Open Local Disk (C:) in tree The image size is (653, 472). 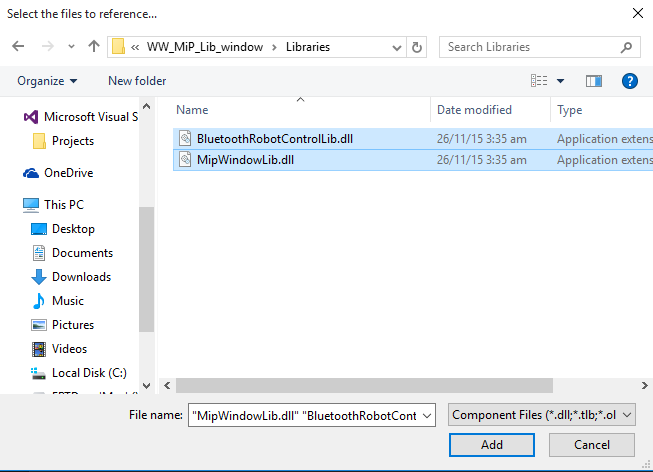89,373
